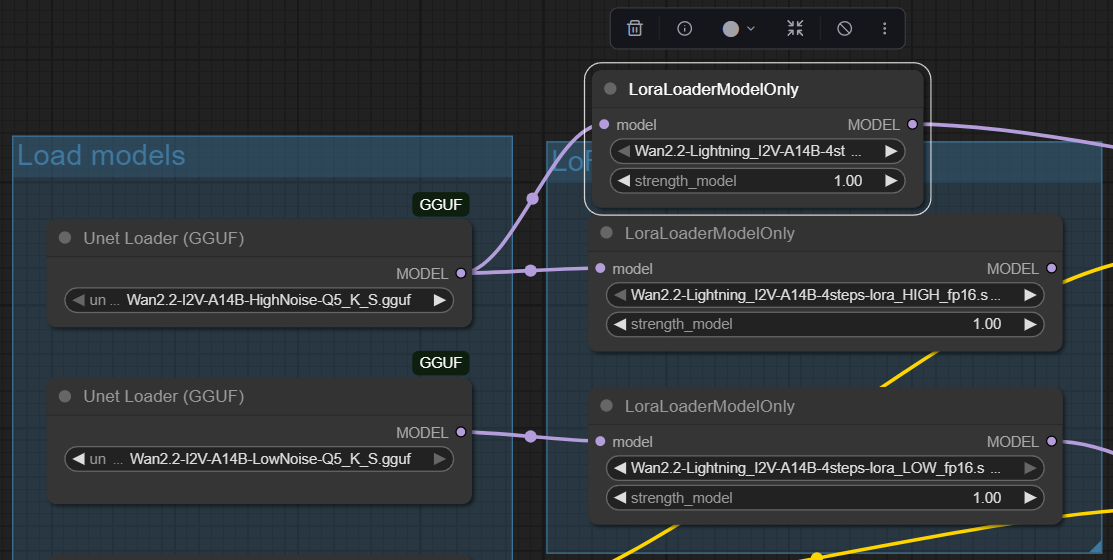Decrease strength_model on the selected node
Screen dimensions: 1113x560
(624, 181)
